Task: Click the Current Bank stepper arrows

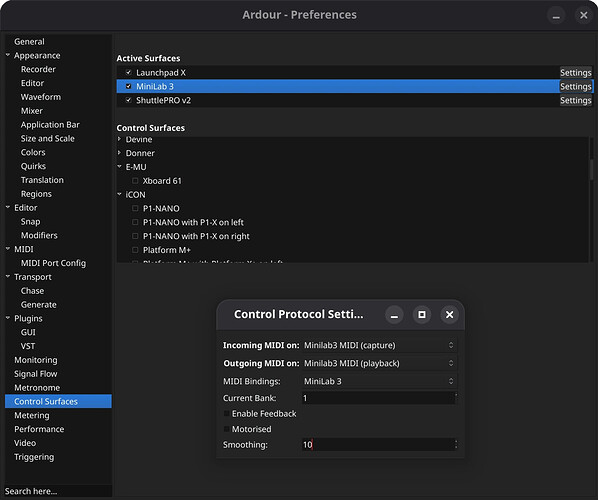Action: [x=456, y=398]
